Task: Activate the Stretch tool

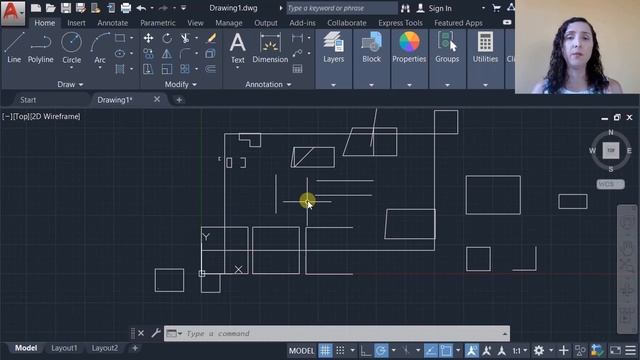Action: [x=149, y=69]
